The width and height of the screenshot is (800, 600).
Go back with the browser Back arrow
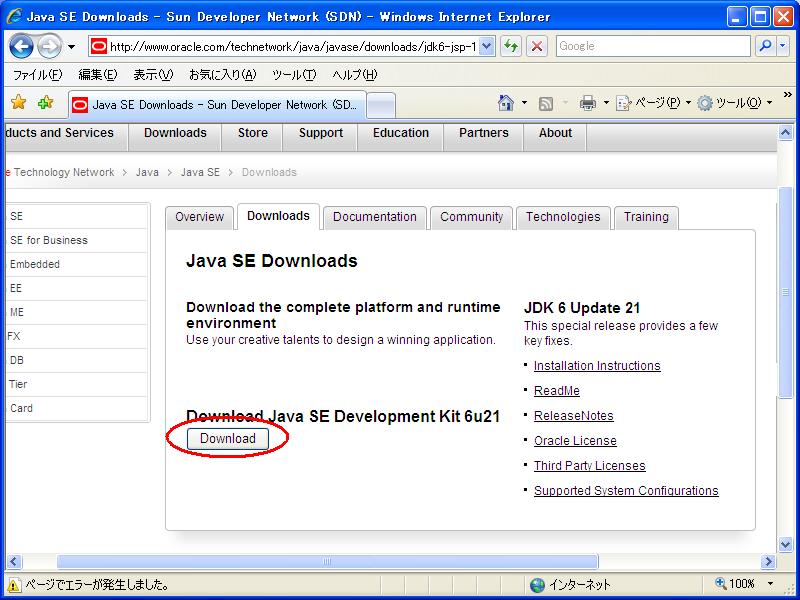(x=21, y=47)
